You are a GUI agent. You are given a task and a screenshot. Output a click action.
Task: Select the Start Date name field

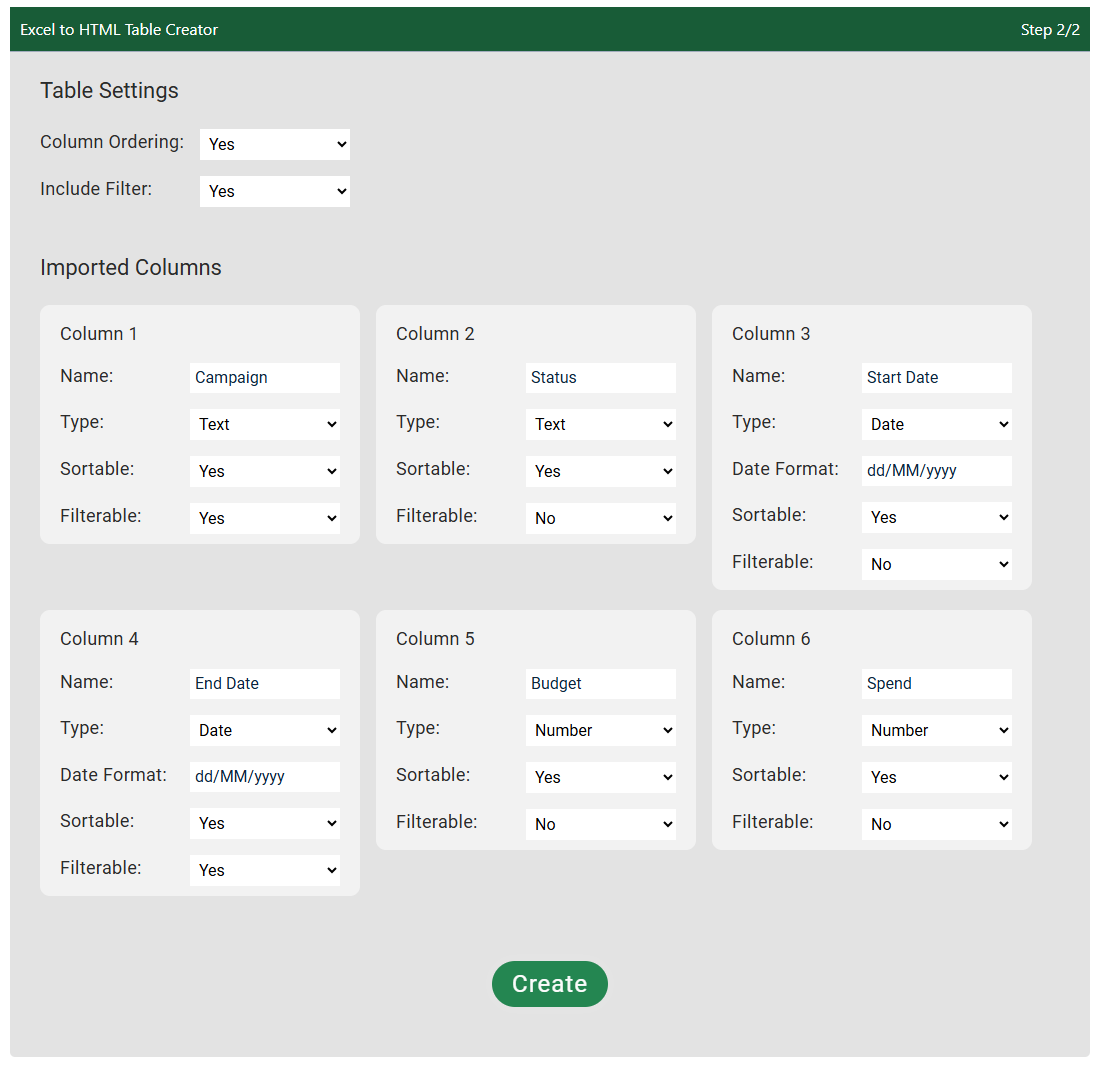pyautogui.click(x=936, y=378)
